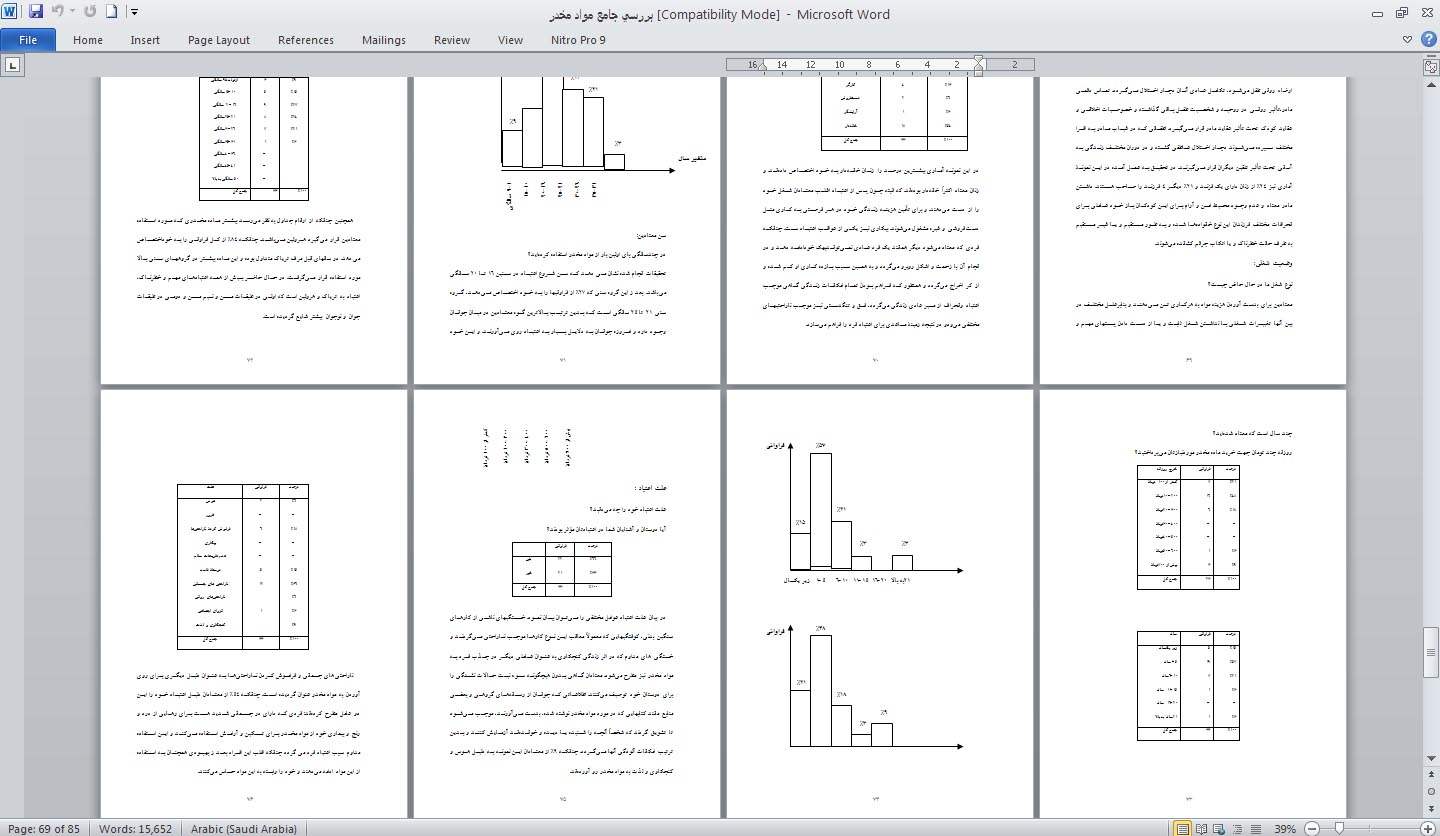
Task: Expand the ribbon with the chevron
Action: [x=1407, y=40]
